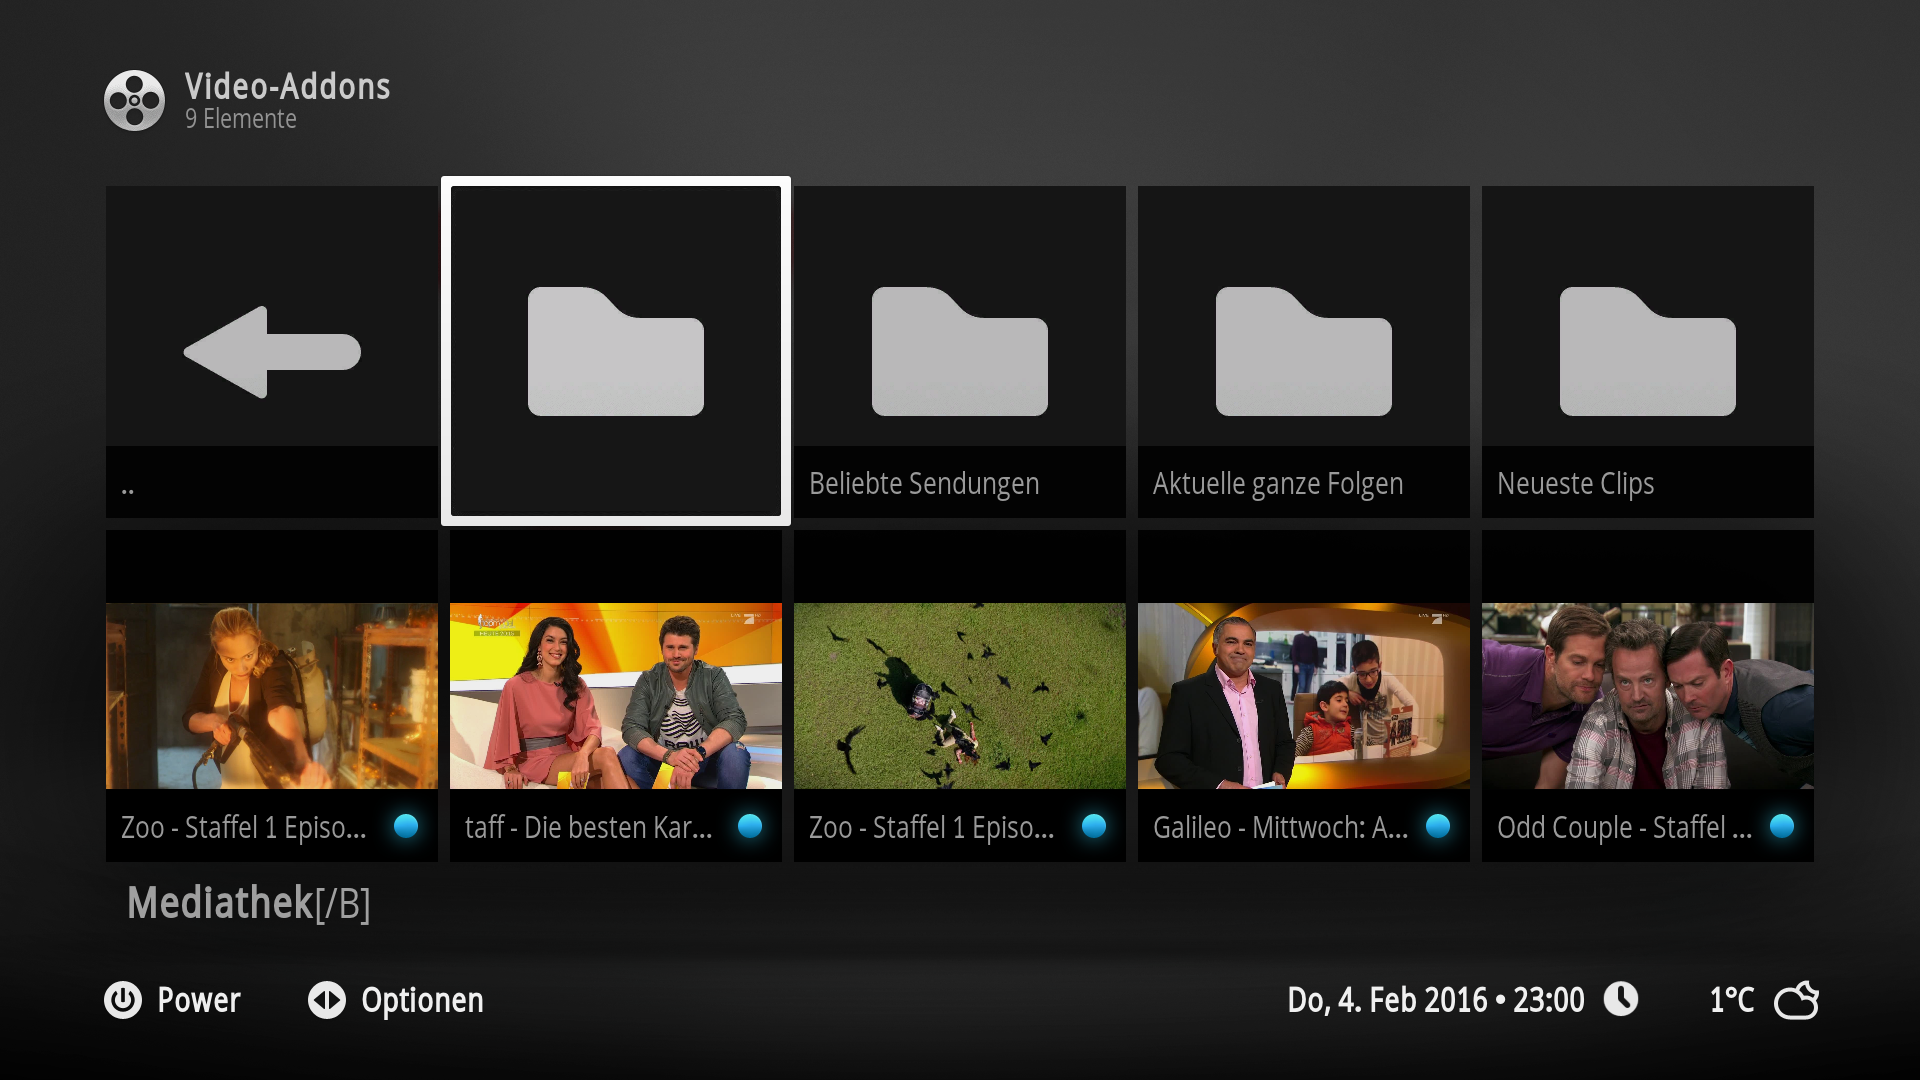Click the Power icon

click(123, 1000)
